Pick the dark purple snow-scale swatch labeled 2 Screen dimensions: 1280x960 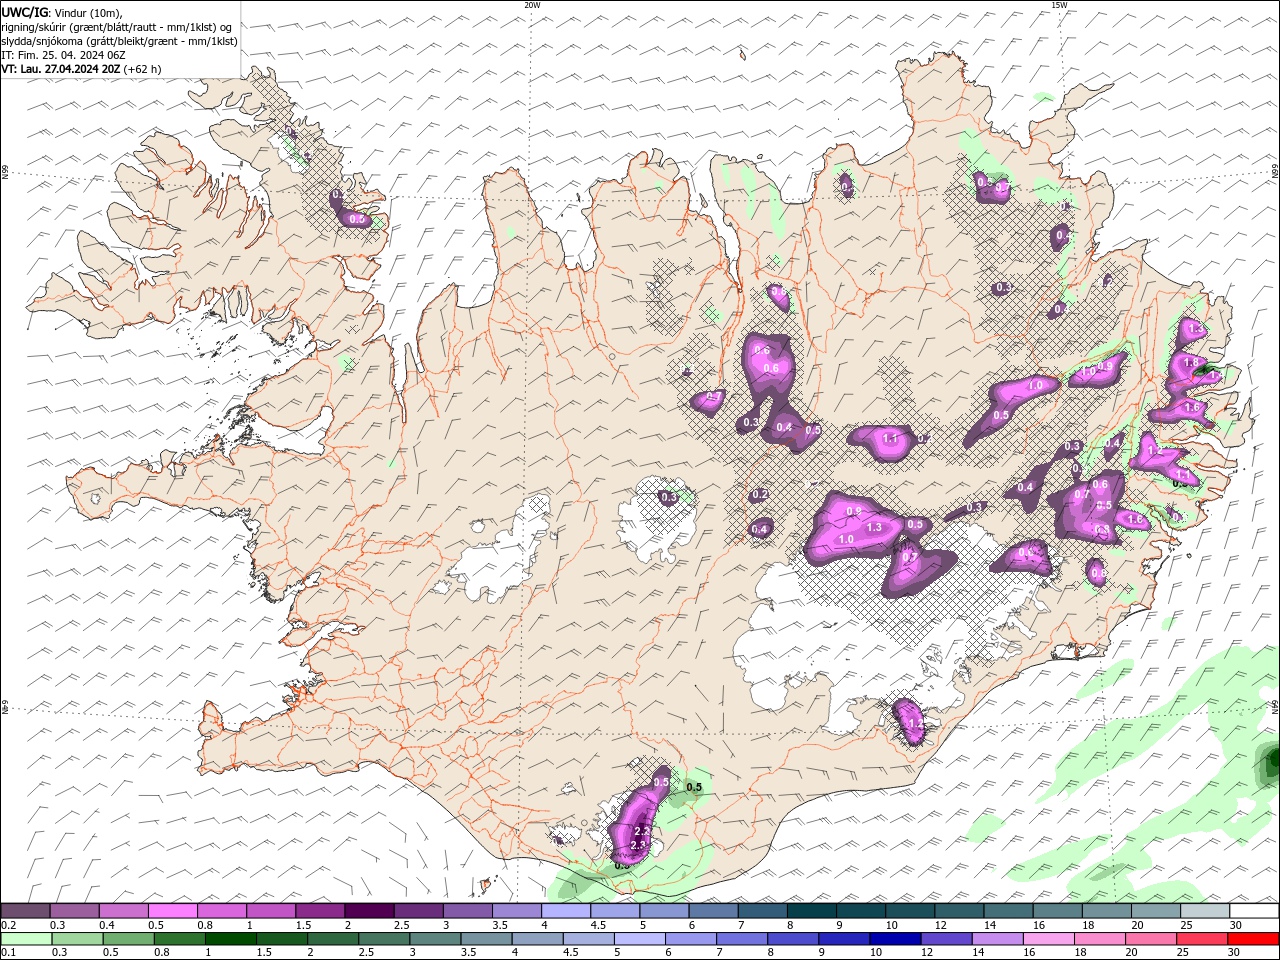(369, 911)
